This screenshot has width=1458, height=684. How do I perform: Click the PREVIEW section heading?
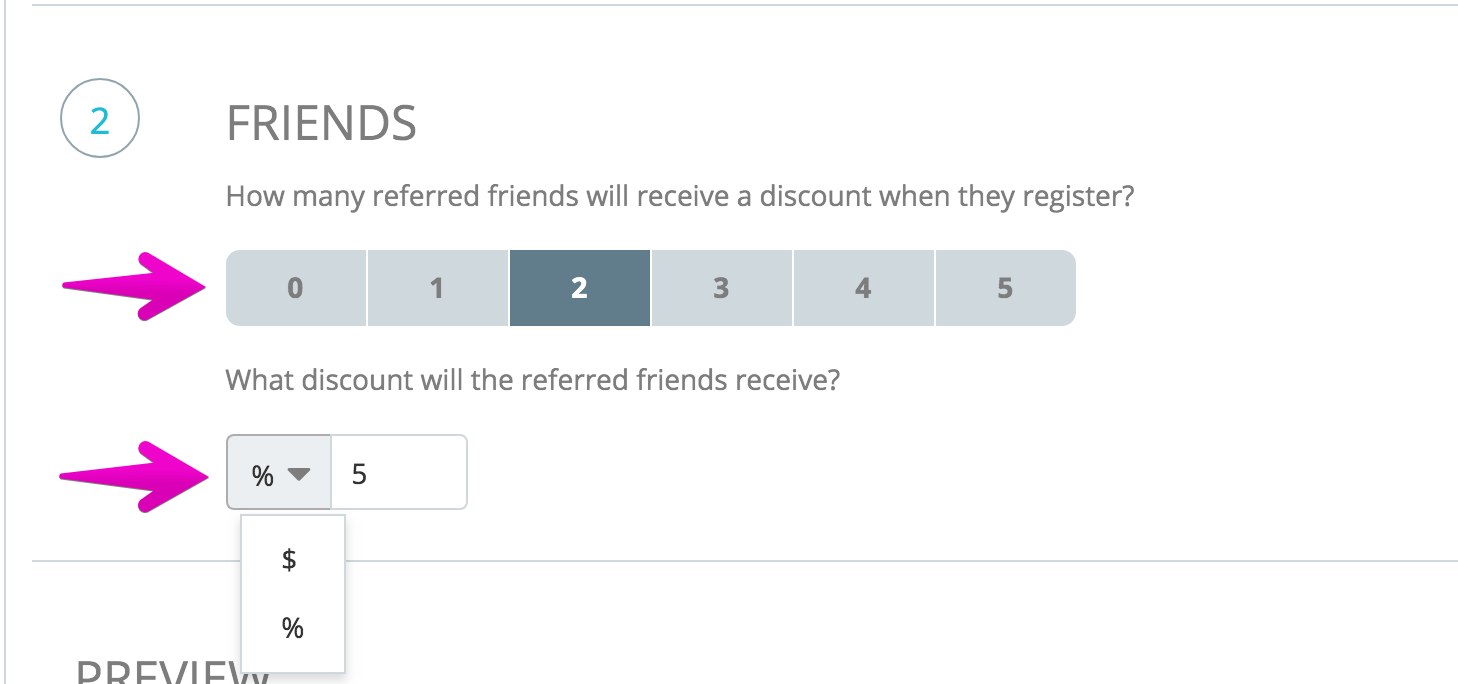(x=173, y=672)
